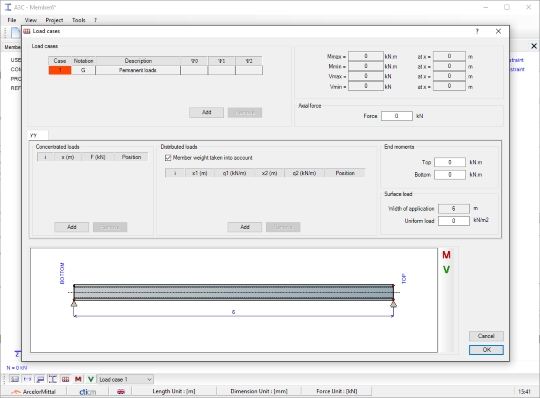This screenshot has height=398, width=540.
Task: Open the Project menu
Action: (x=54, y=20)
